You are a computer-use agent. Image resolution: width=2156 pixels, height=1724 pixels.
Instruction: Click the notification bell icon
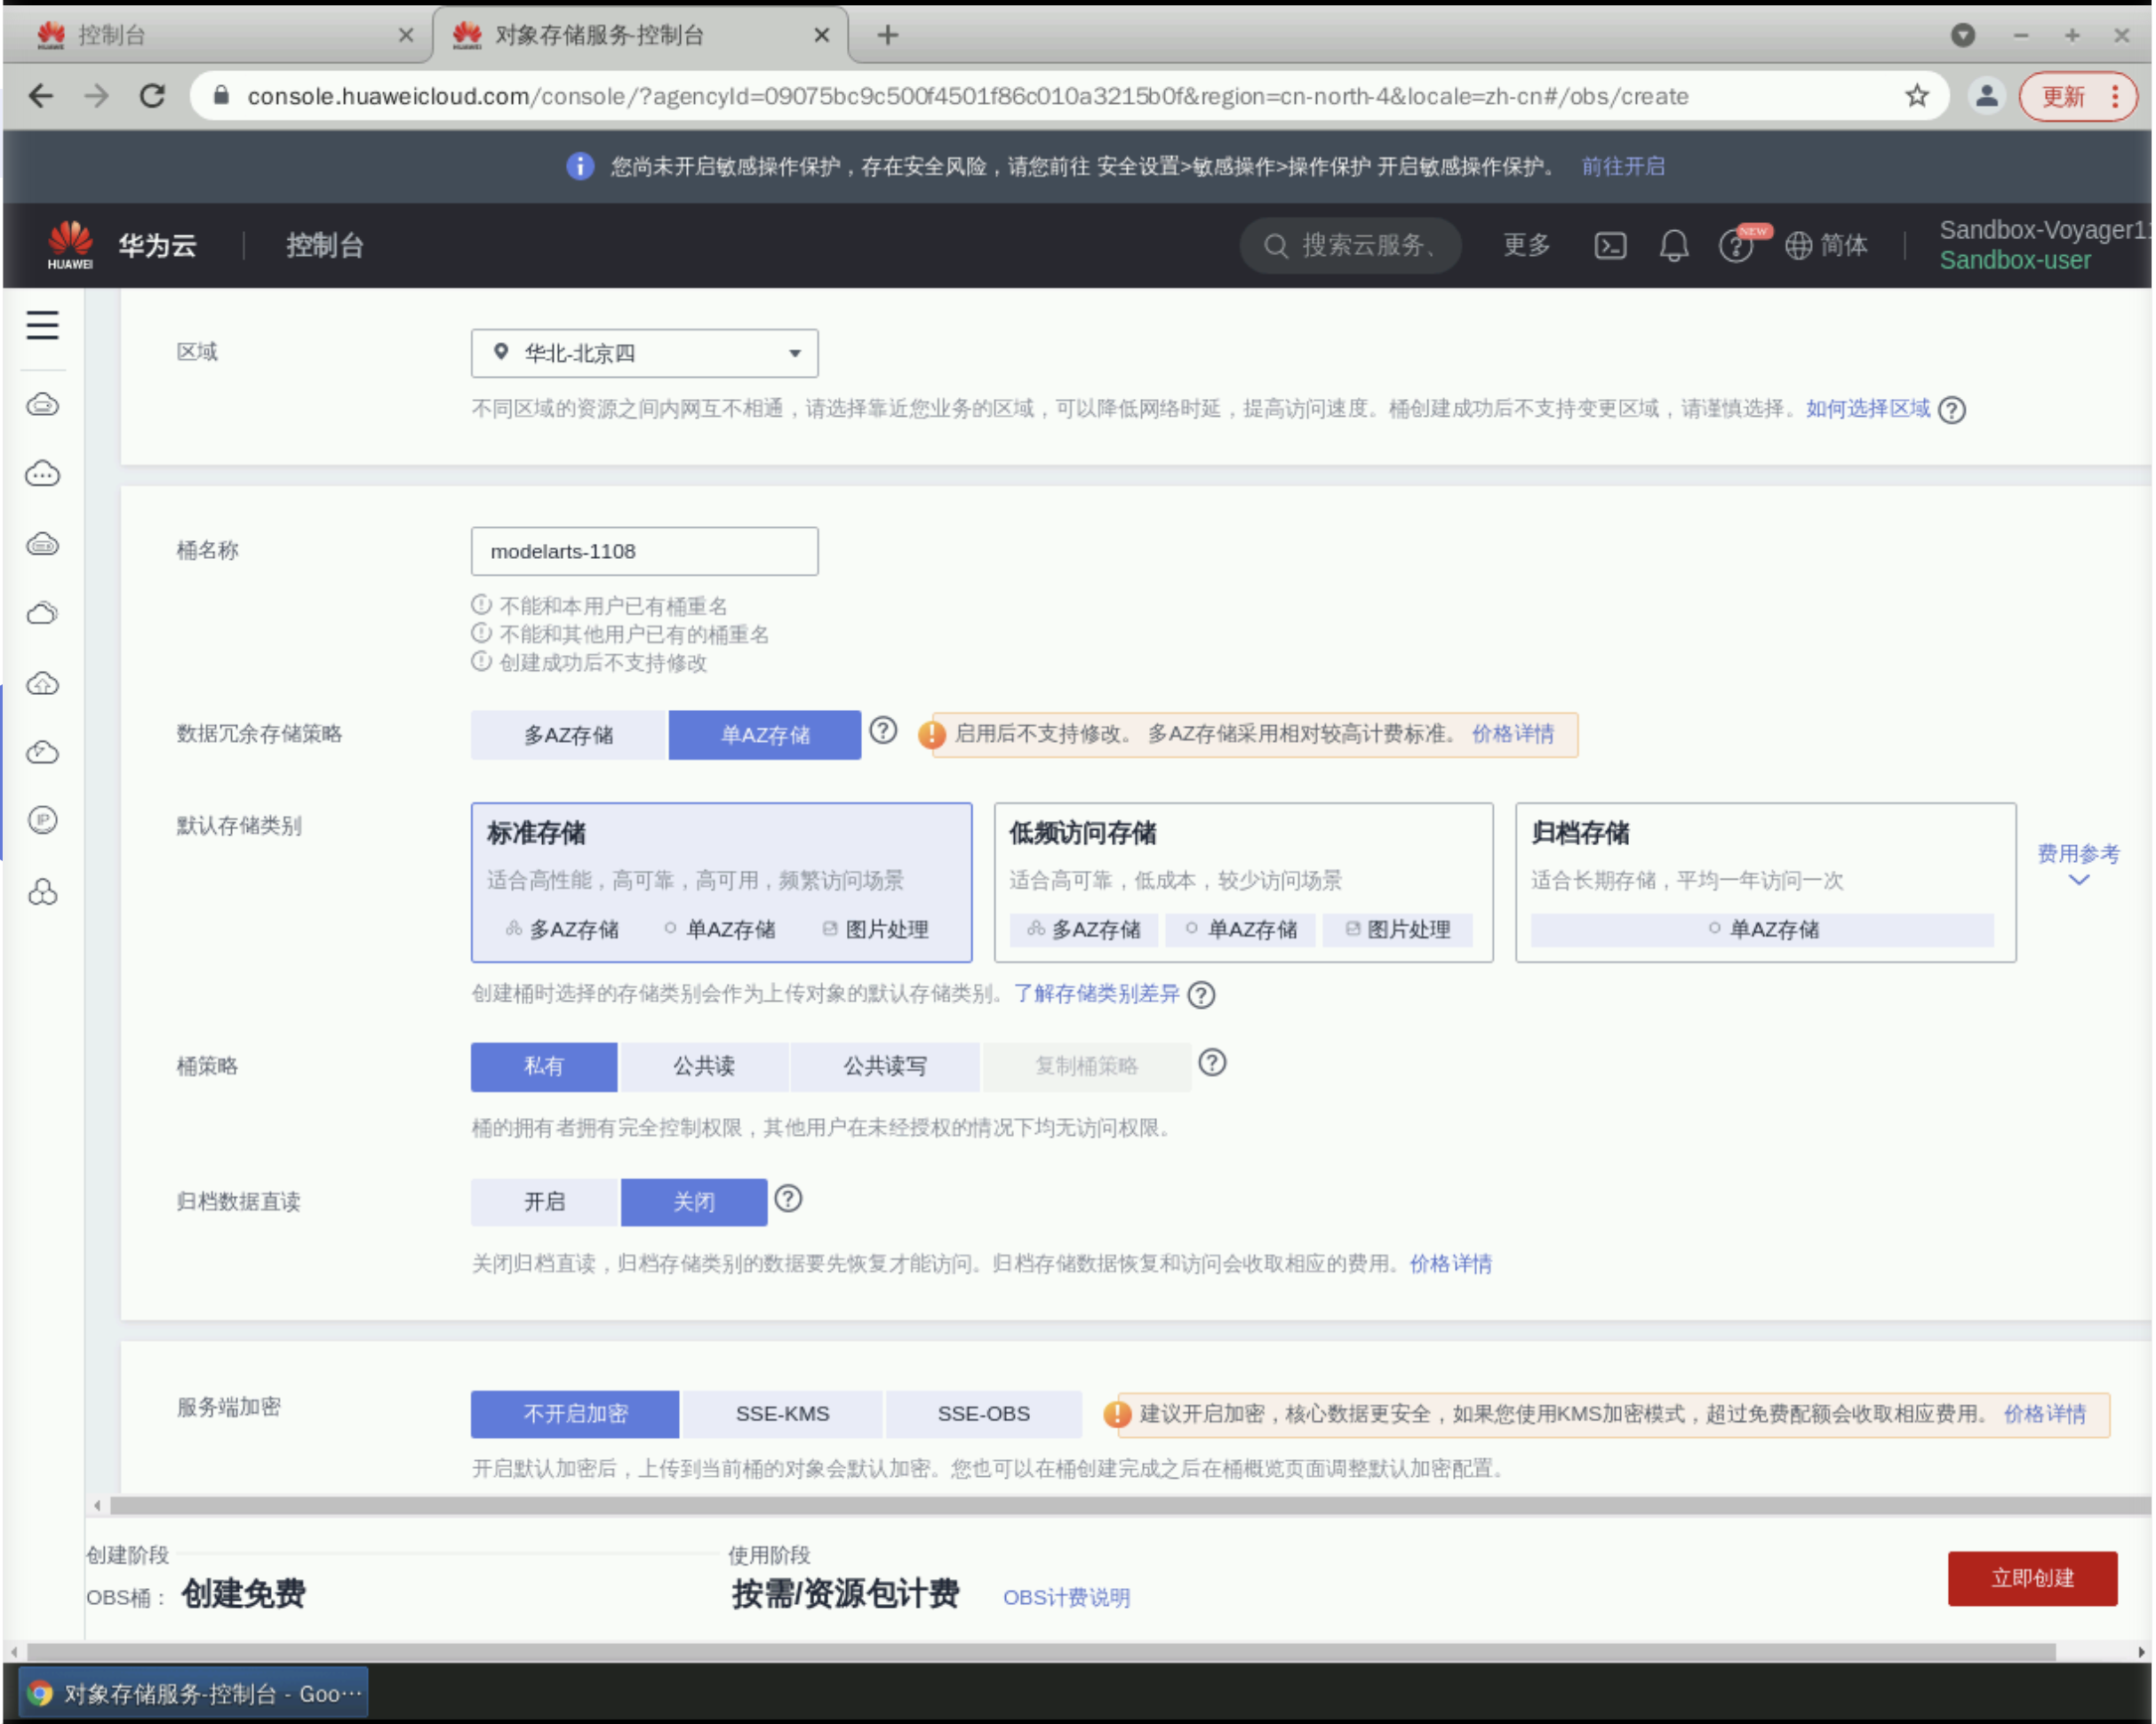point(1674,245)
